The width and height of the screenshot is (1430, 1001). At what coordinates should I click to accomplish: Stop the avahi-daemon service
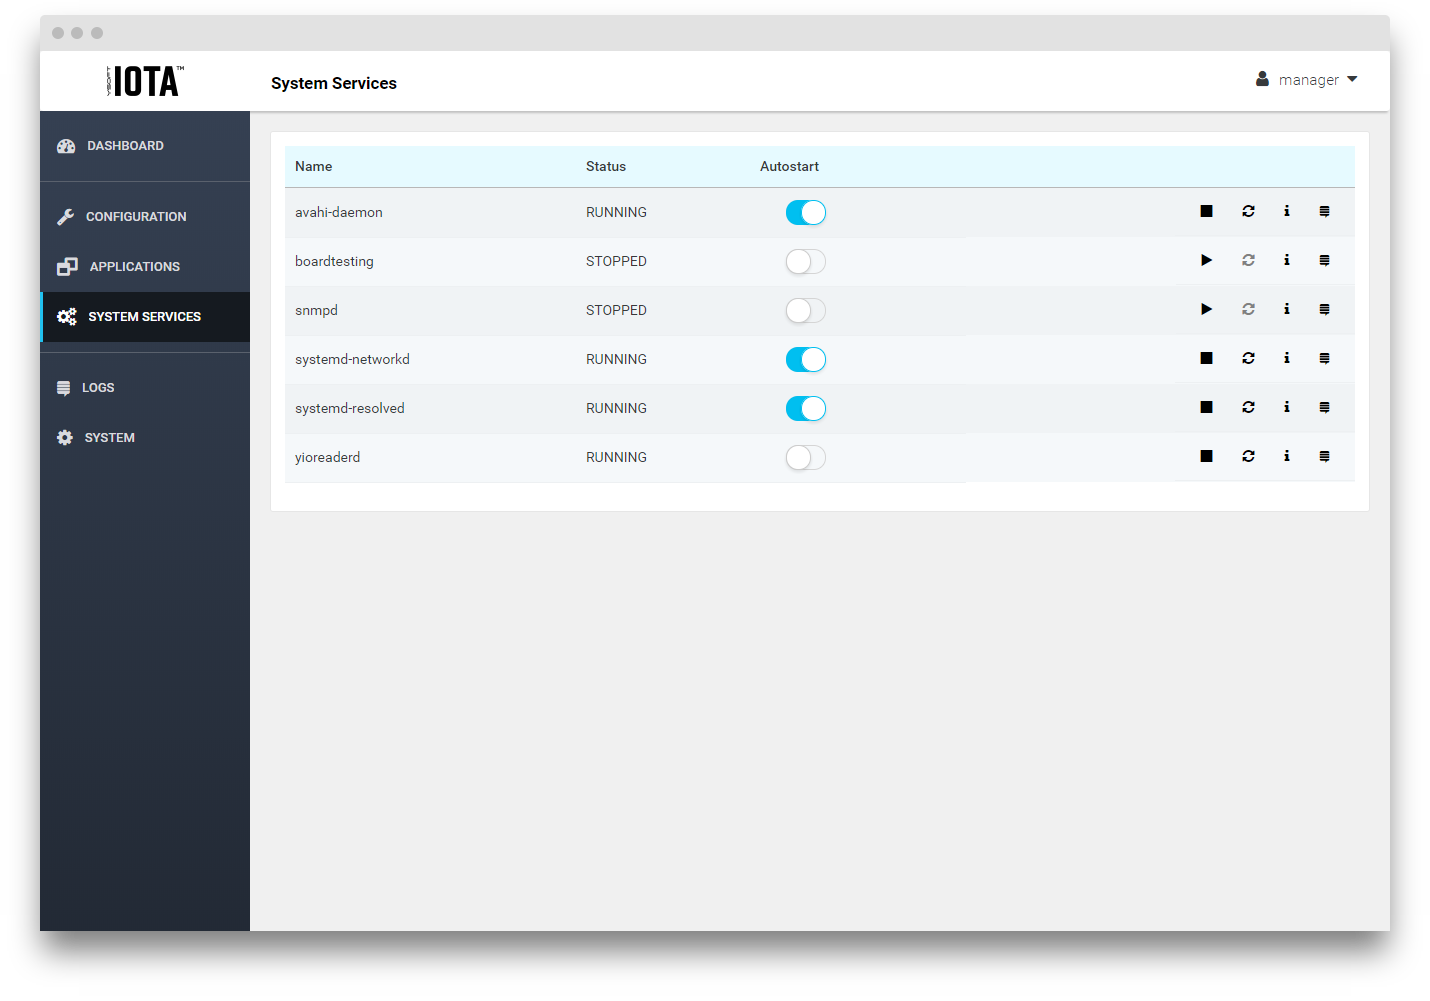coord(1206,211)
